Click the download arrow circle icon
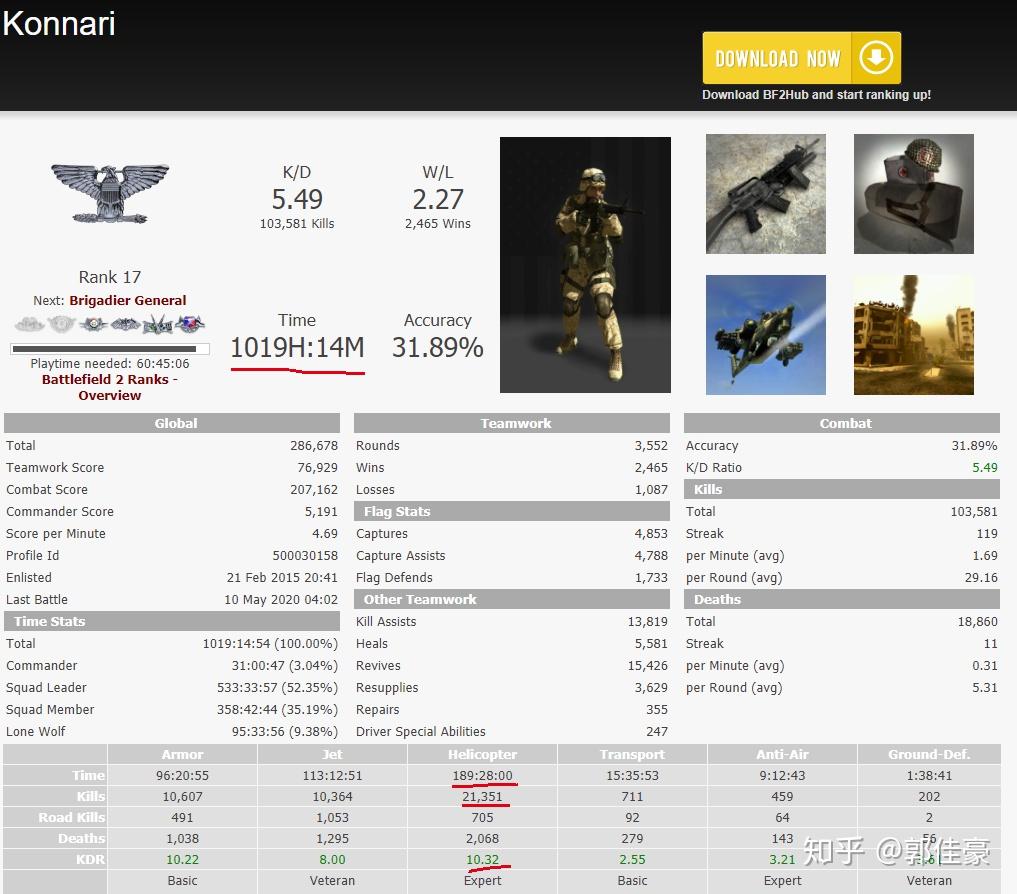 click(876, 58)
